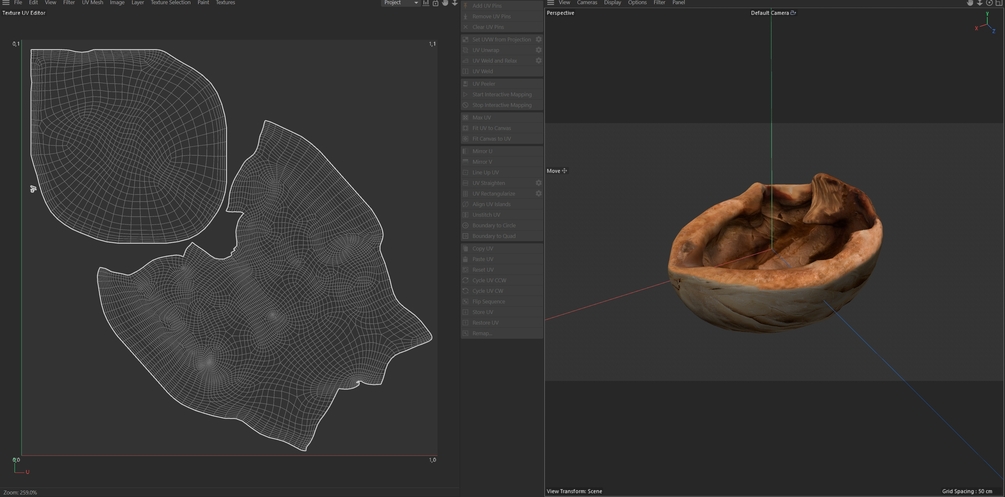
Task: Open the Texture UV Editor hamburger menu
Action: click(5, 3)
